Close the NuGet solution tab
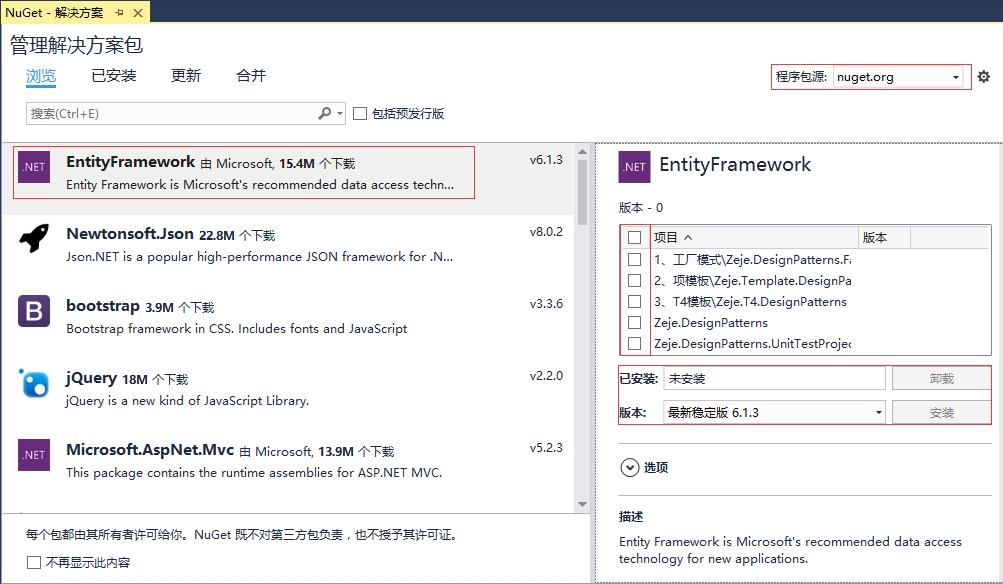 138,12
